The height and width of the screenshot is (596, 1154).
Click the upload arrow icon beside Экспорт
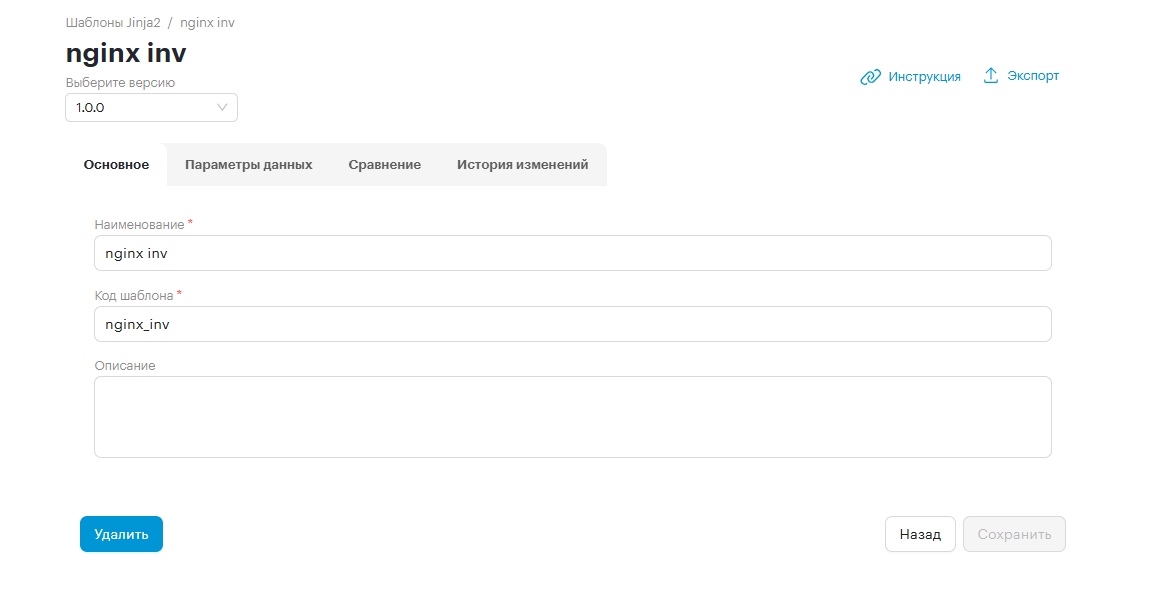point(991,76)
